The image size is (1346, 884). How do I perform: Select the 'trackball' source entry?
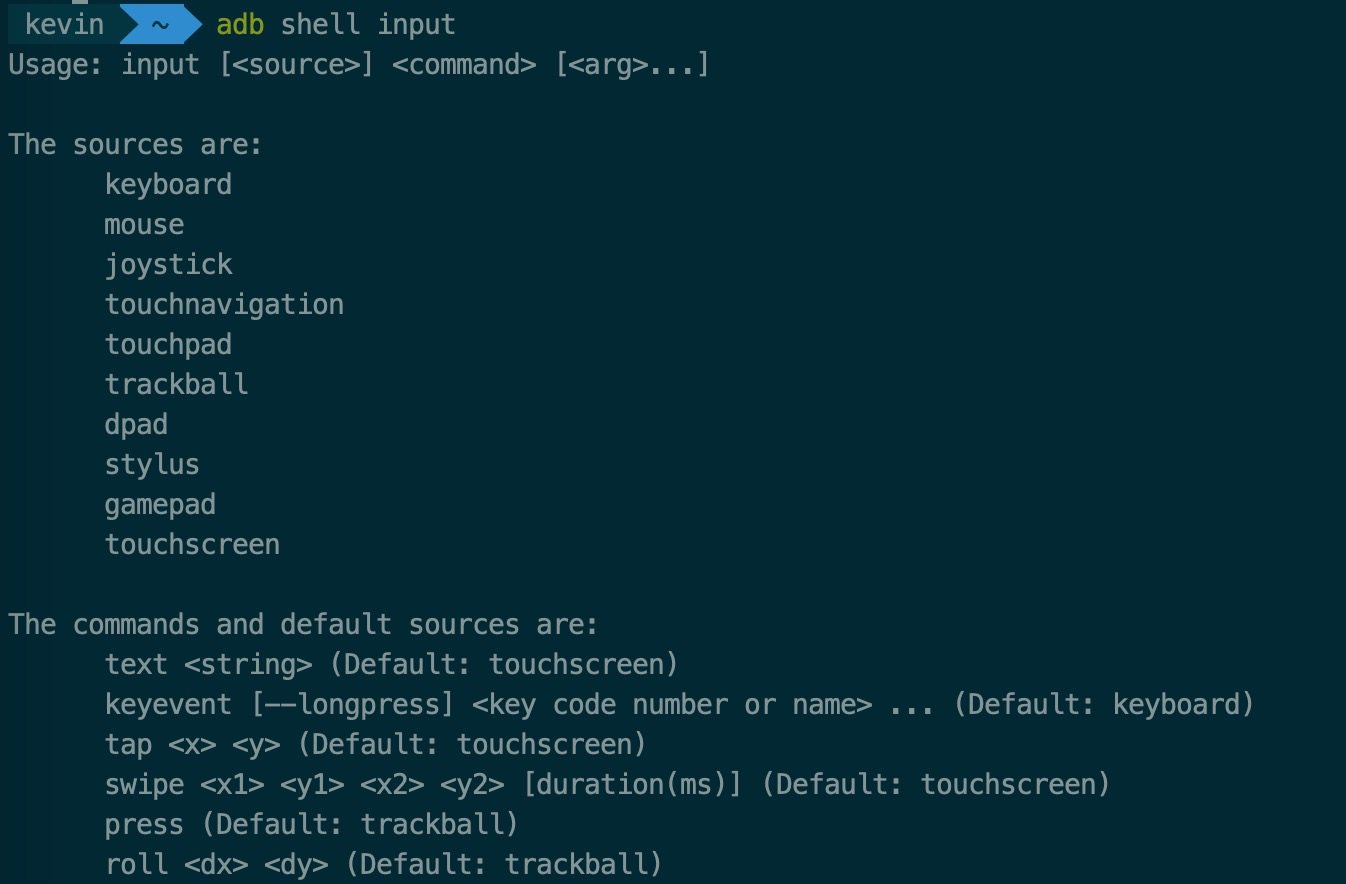[176, 385]
